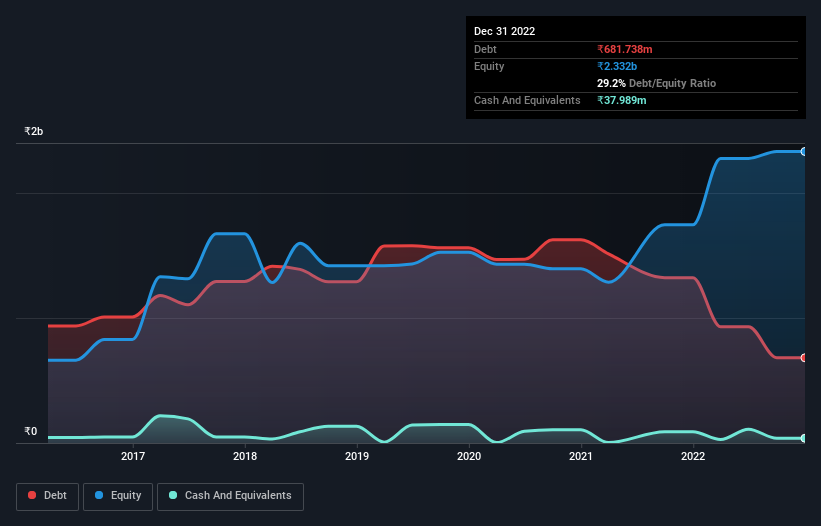The width and height of the screenshot is (821, 526).
Task: Click the 2021 x-axis label
Action: (581, 456)
